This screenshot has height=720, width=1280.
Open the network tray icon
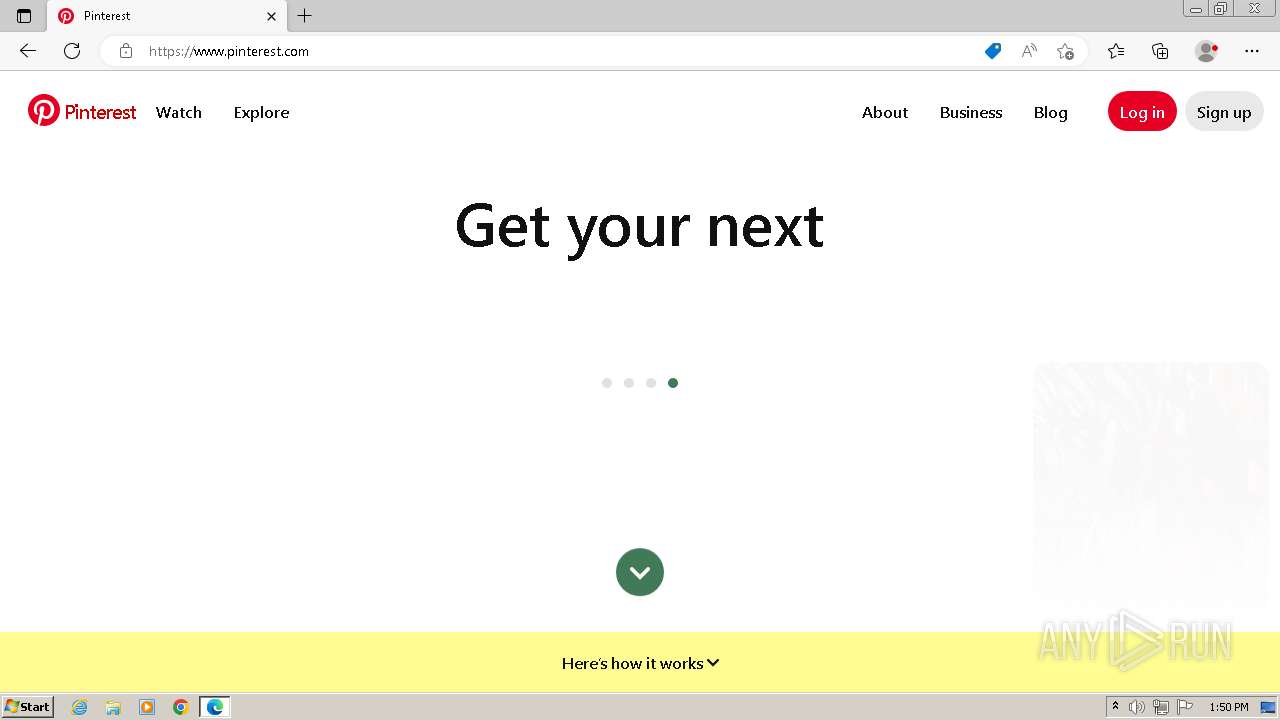[x=1161, y=707]
